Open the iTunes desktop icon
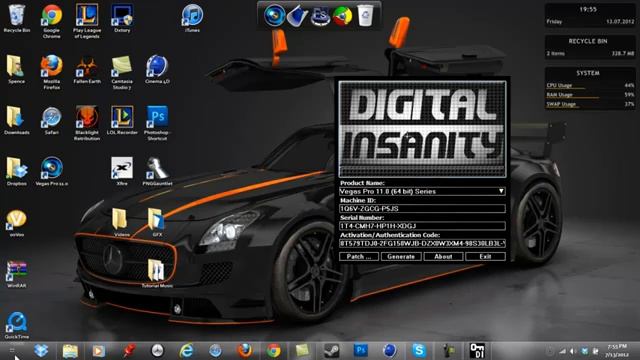This screenshot has height=360, width=640. click(192, 19)
